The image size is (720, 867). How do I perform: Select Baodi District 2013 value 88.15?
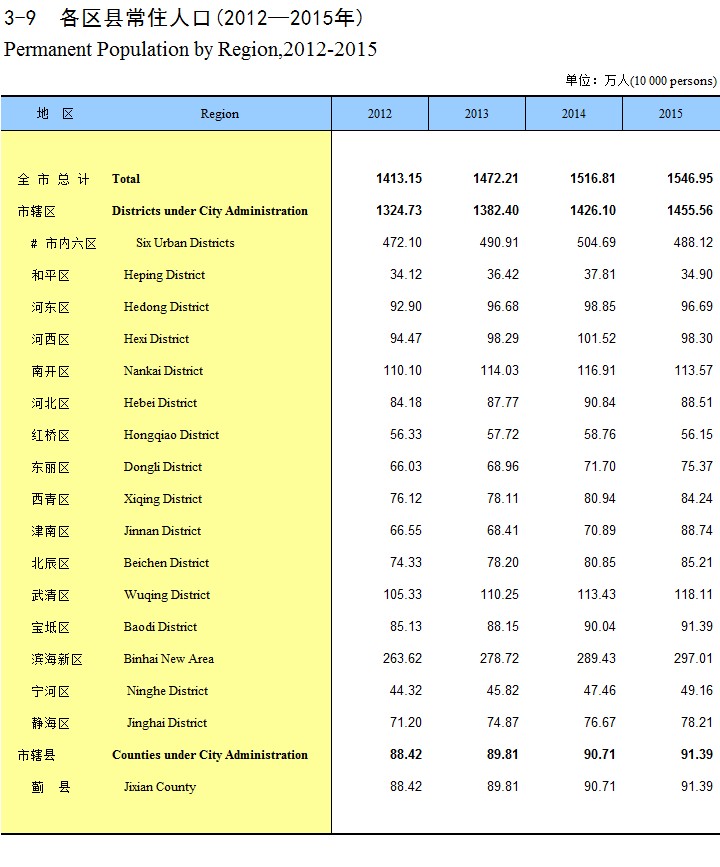[x=503, y=627]
